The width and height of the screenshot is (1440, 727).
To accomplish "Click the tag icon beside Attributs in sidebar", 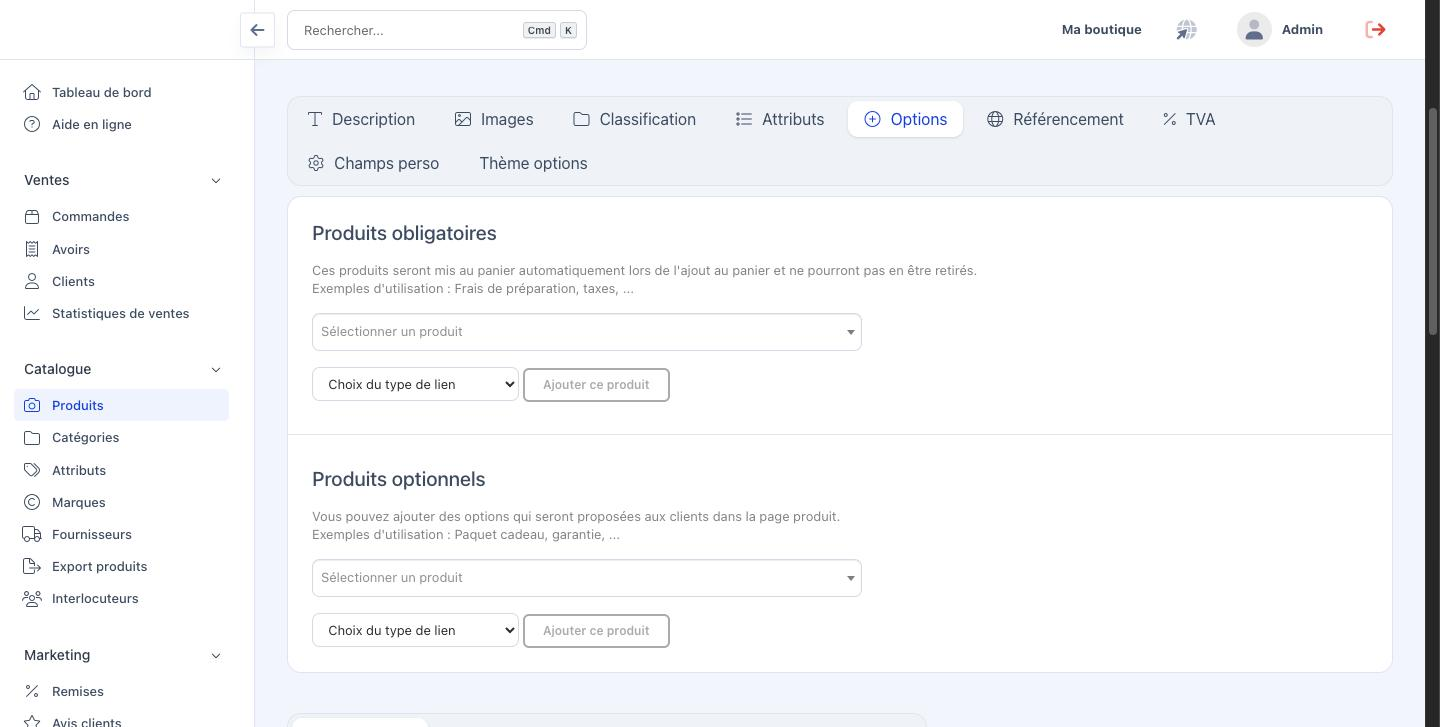I will (x=32, y=470).
